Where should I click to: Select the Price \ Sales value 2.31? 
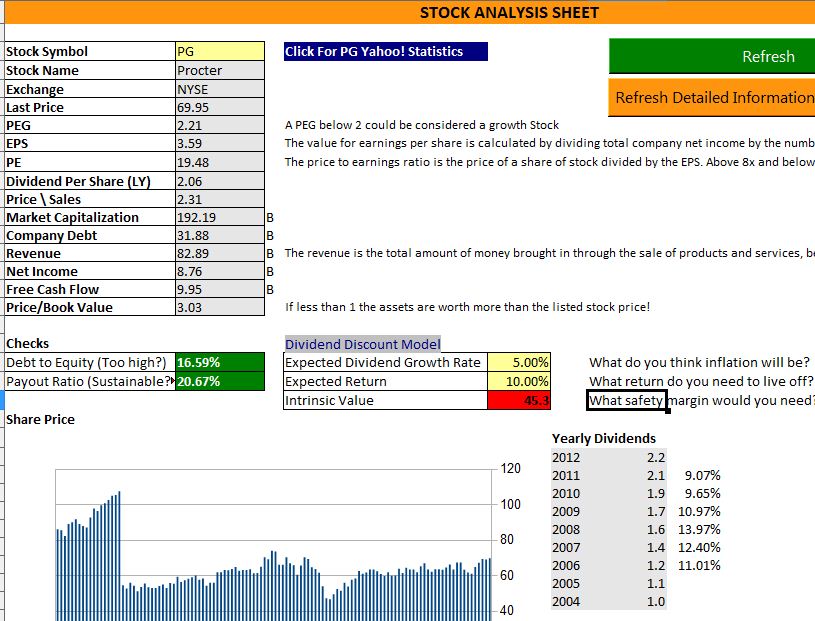pyautogui.click(x=220, y=200)
